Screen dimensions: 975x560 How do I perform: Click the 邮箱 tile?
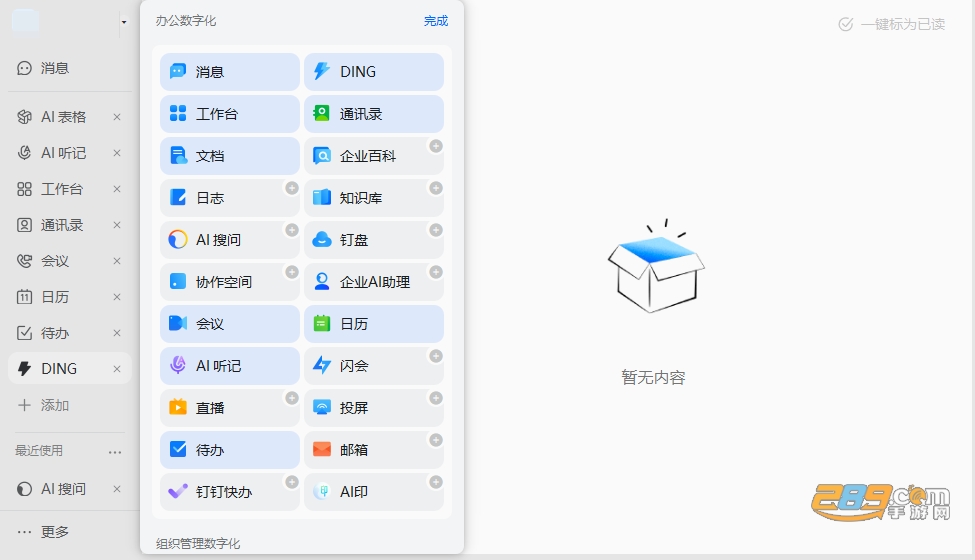[x=374, y=449]
